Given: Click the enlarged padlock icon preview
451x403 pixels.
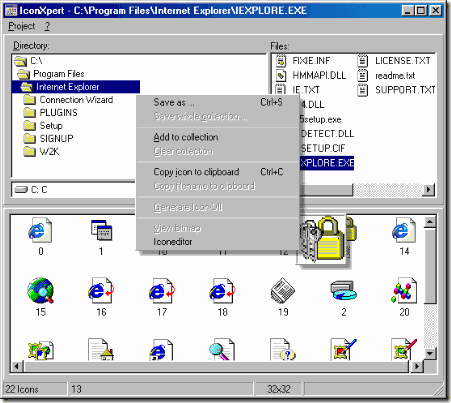Looking at the screenshot, I should click(x=323, y=240).
